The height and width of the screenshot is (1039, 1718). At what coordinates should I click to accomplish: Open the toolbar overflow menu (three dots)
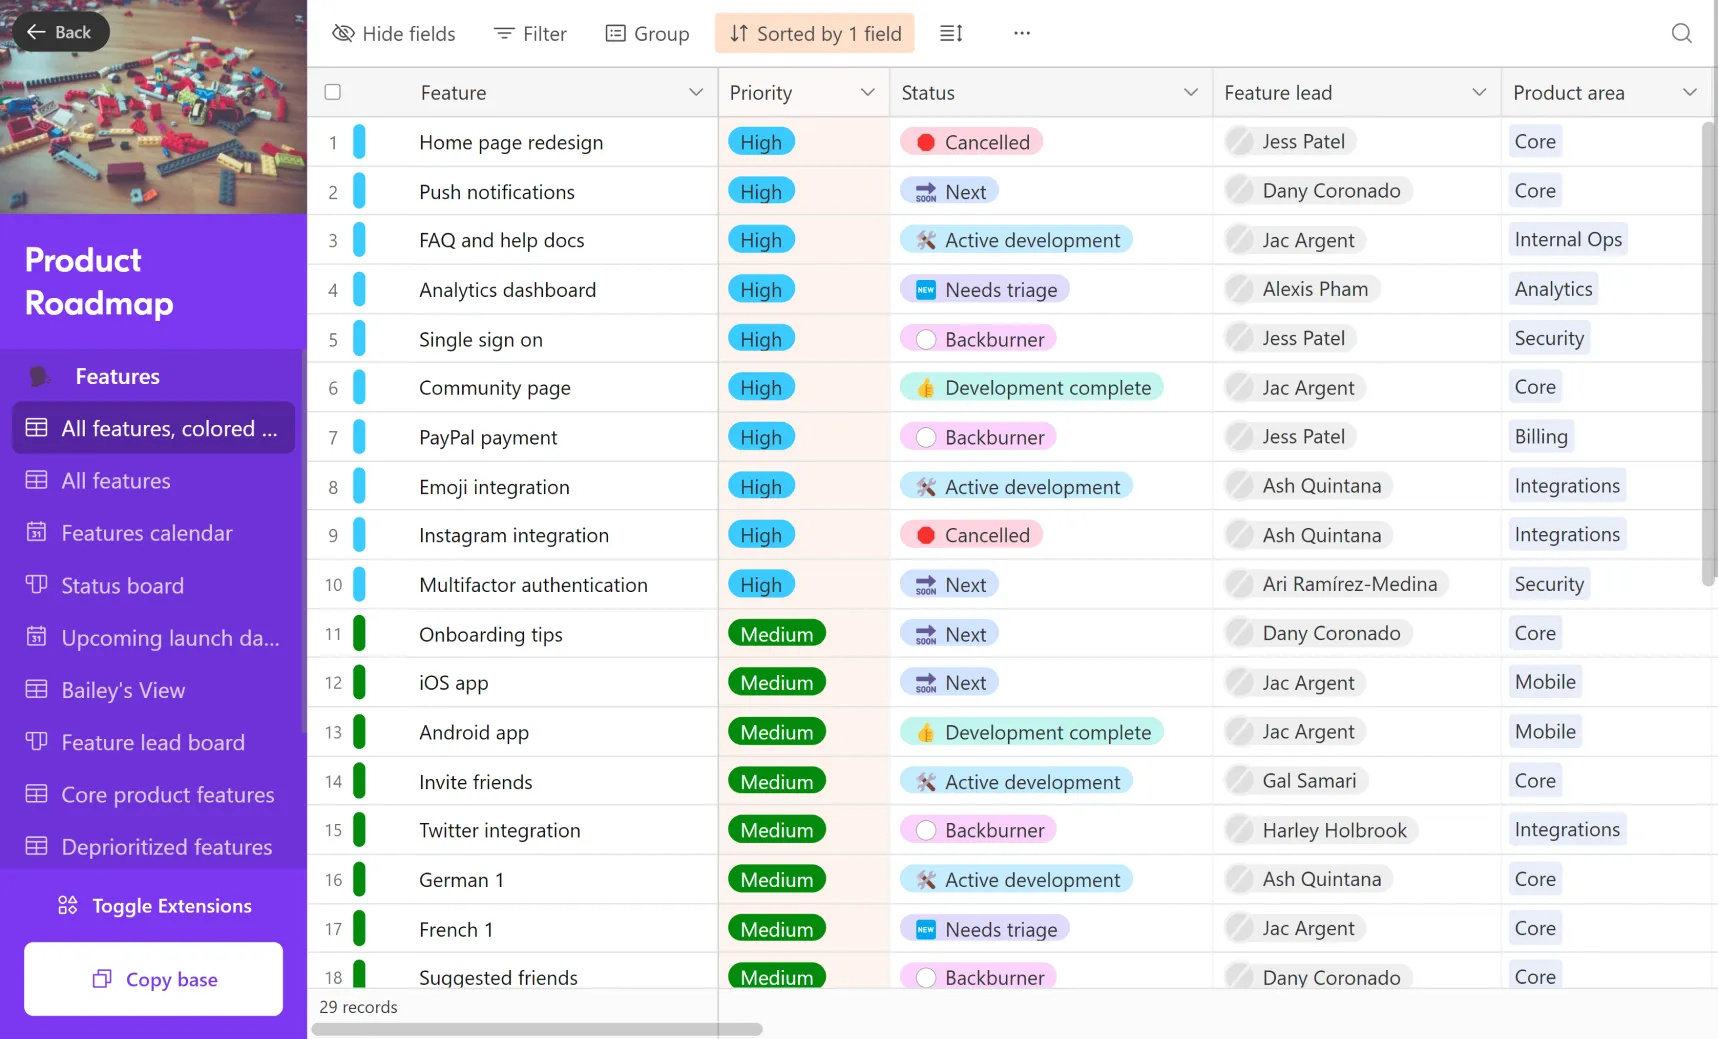[1021, 33]
